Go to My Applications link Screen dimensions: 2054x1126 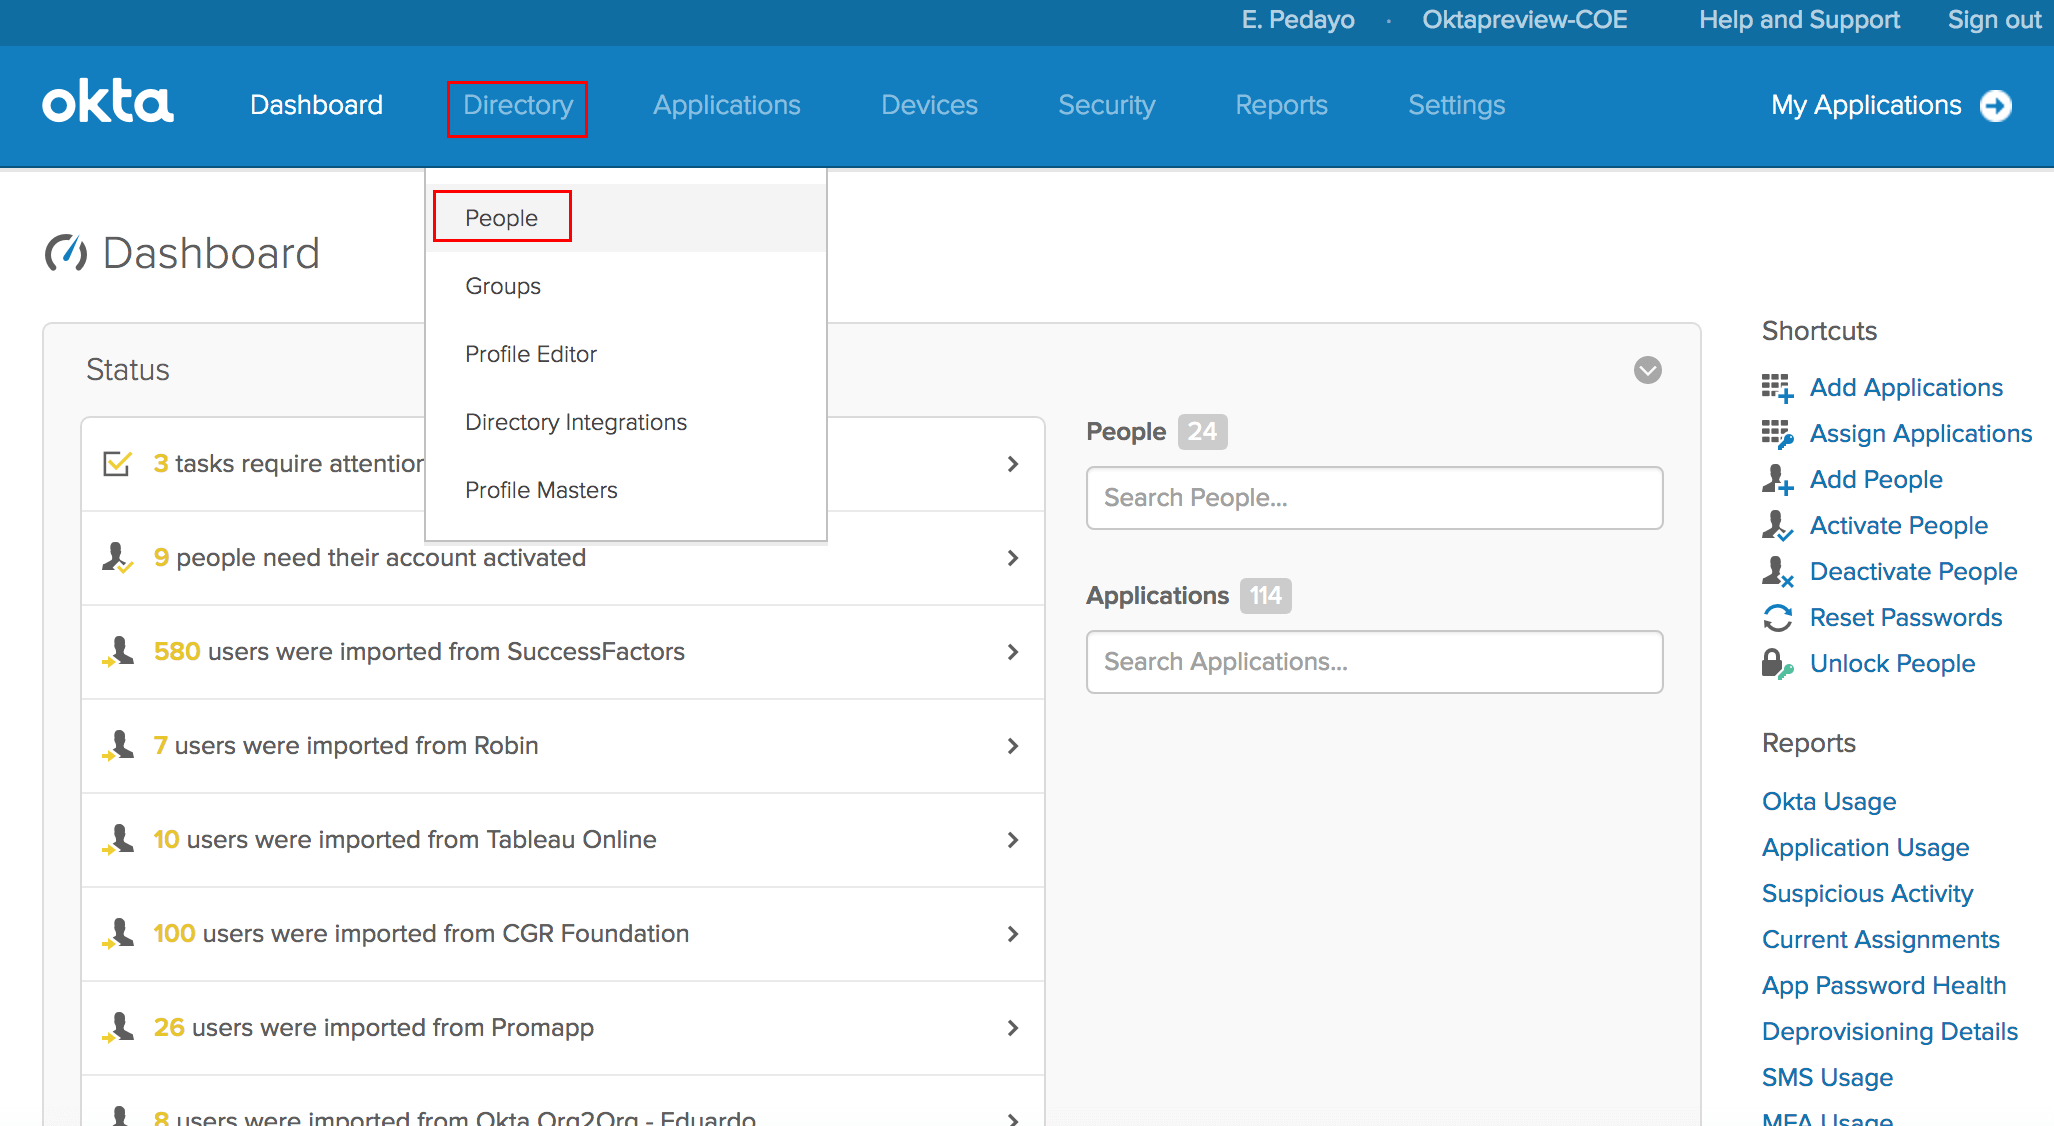pyautogui.click(x=1866, y=105)
